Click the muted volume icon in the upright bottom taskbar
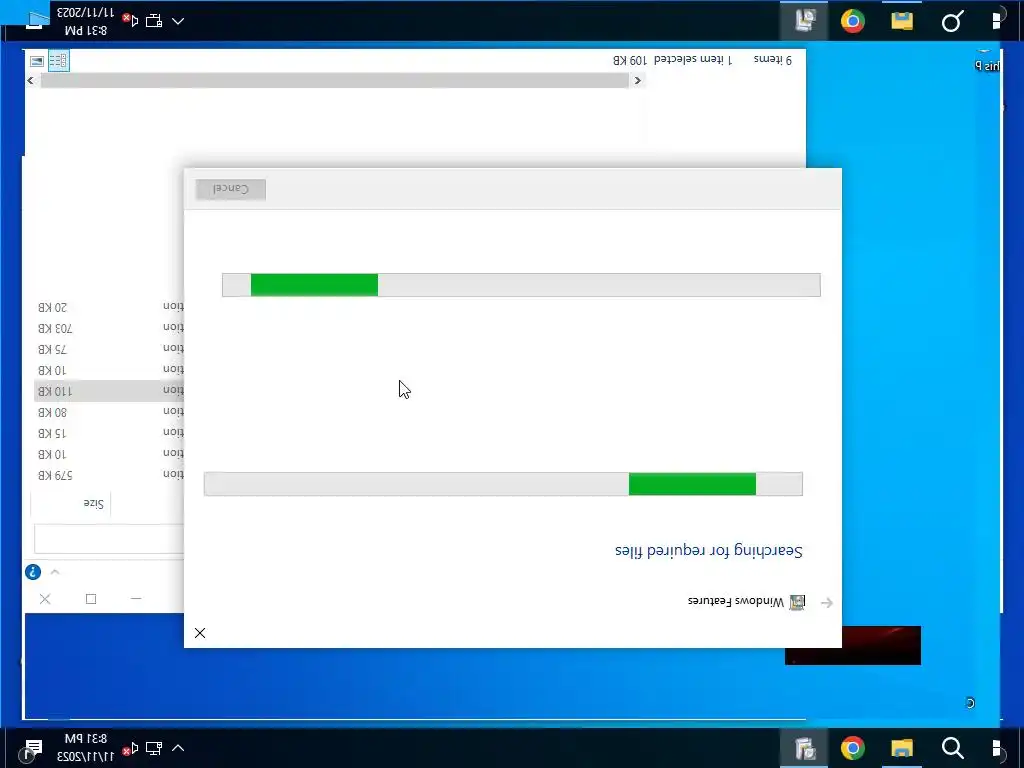 pos(131,748)
